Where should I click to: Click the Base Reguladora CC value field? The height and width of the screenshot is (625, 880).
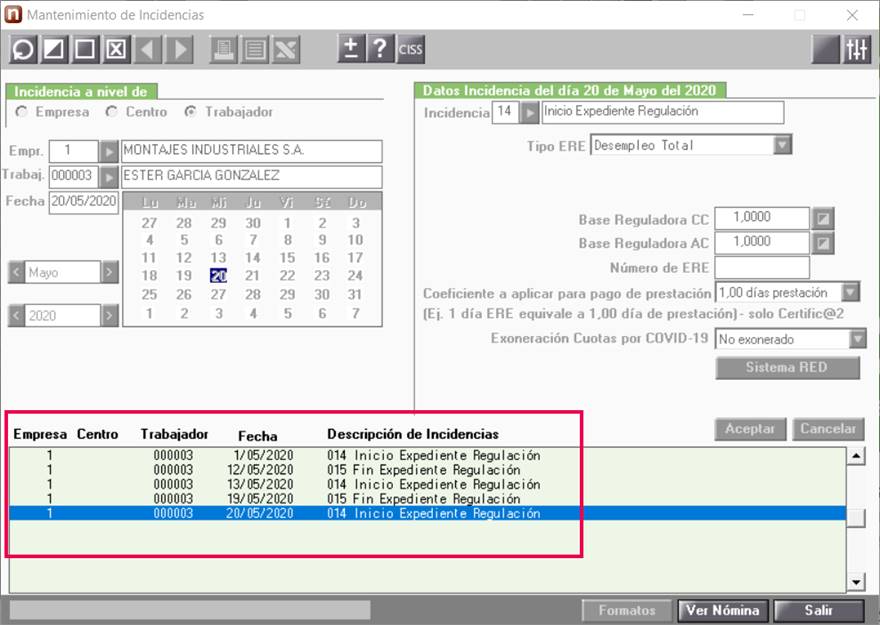tap(762, 218)
